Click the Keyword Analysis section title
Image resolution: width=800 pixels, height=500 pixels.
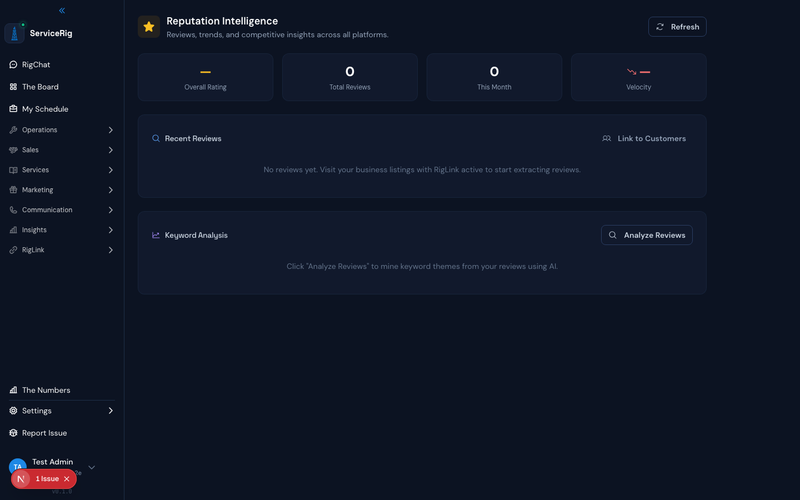click(x=196, y=235)
